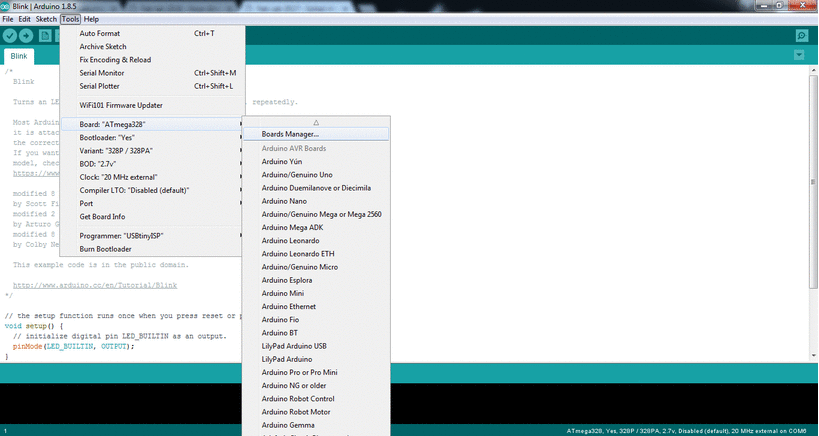
Task: Select the Arduino/Genuino Uno board
Action: (316, 174)
